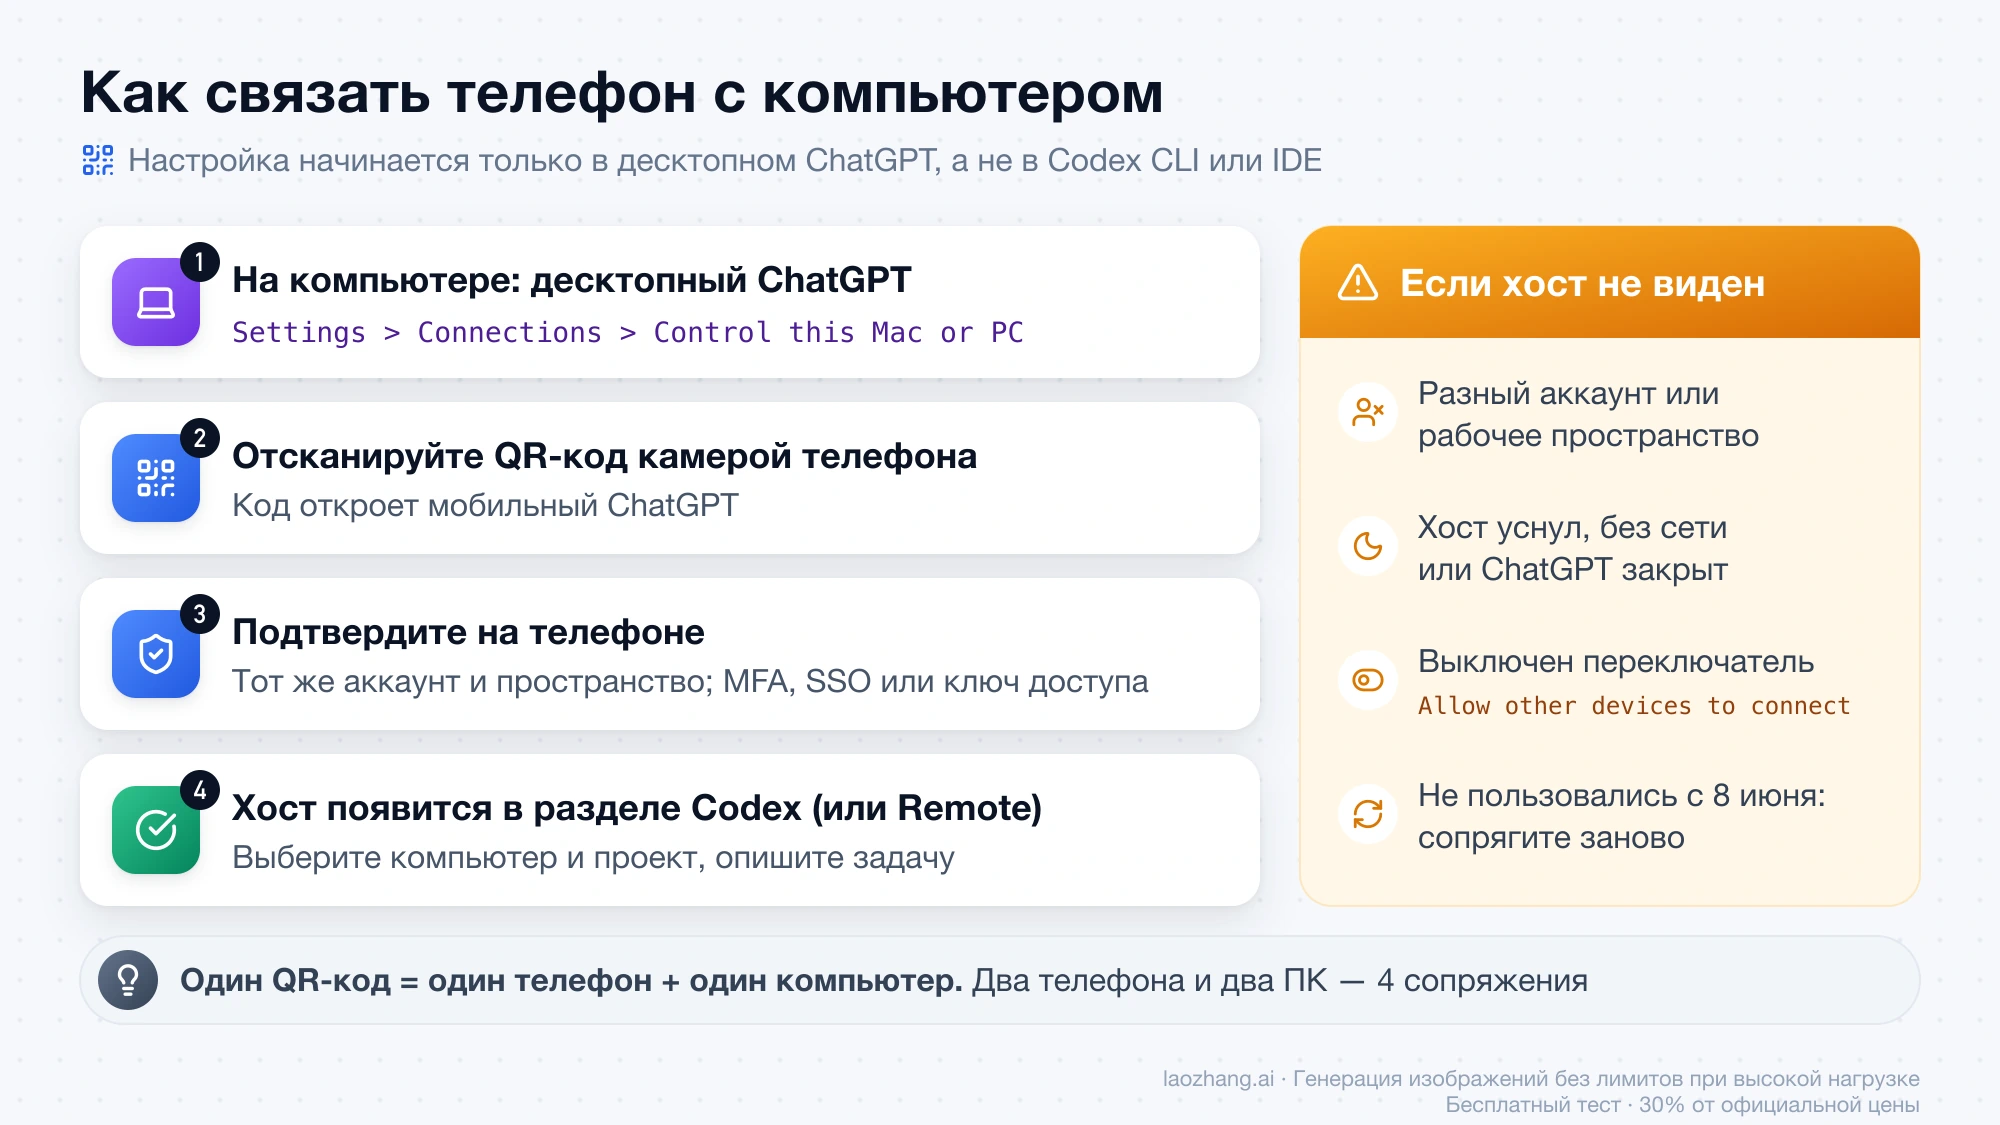
Task: Click the 'Allow other devices to connect' label
Action: [x=1634, y=705]
